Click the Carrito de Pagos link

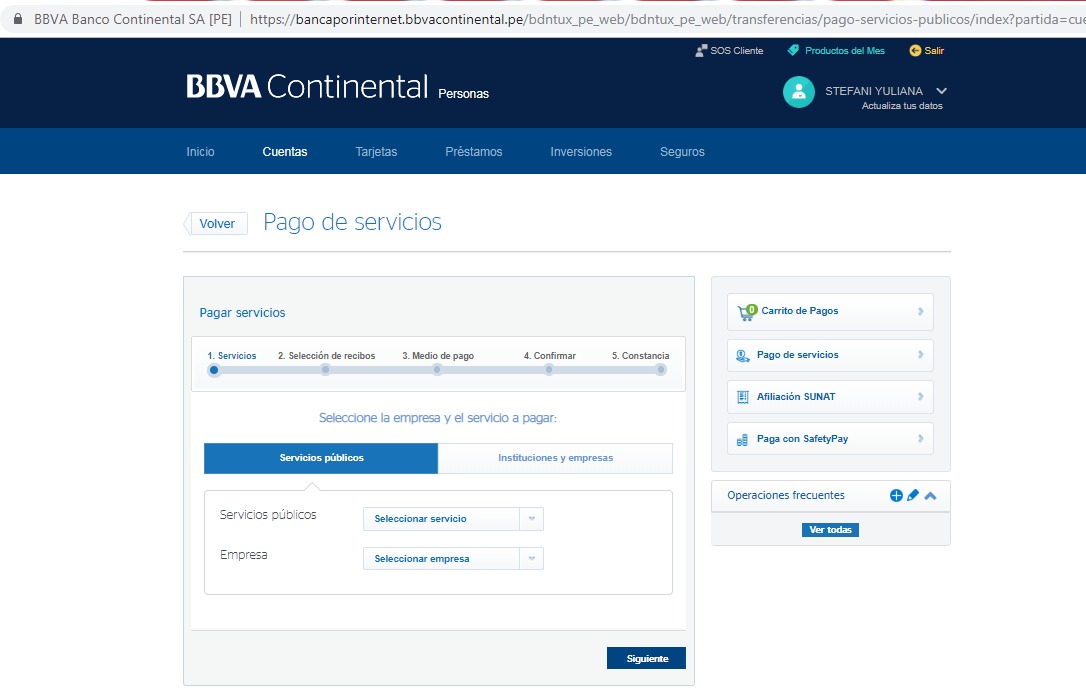800,311
